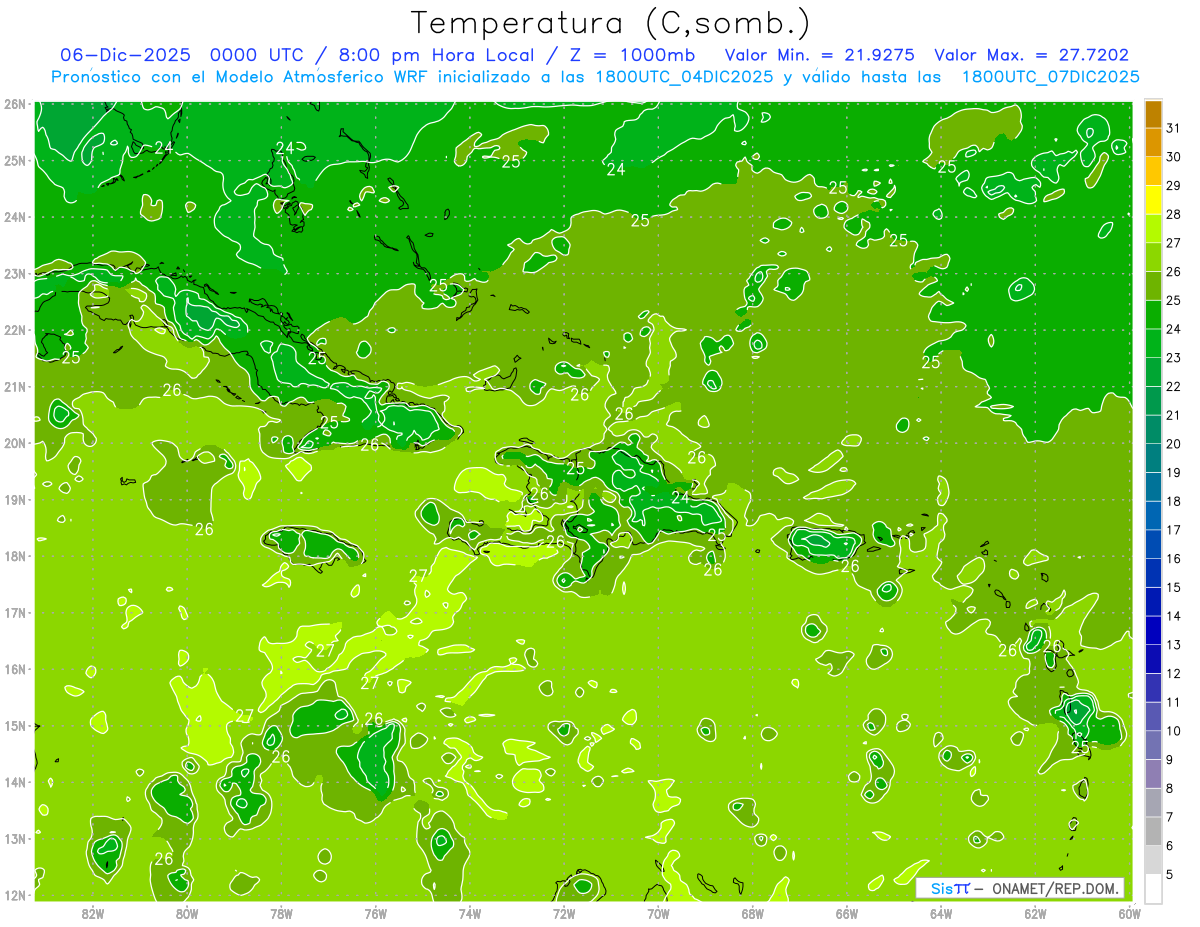Click the '25N' latitude axis label
The height and width of the screenshot is (927, 1200).
coord(15,160)
